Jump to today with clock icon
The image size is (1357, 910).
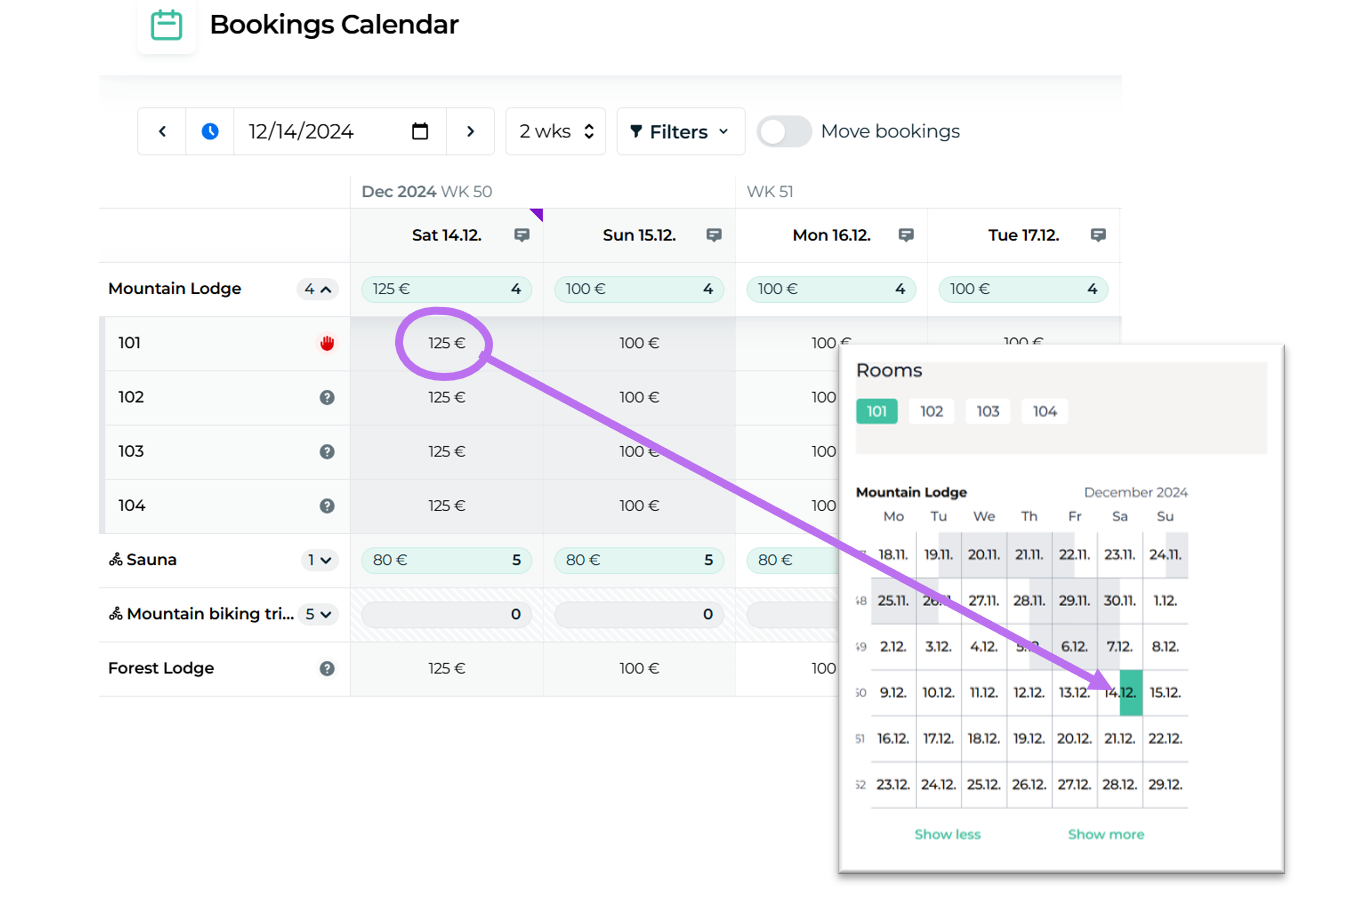210,132
